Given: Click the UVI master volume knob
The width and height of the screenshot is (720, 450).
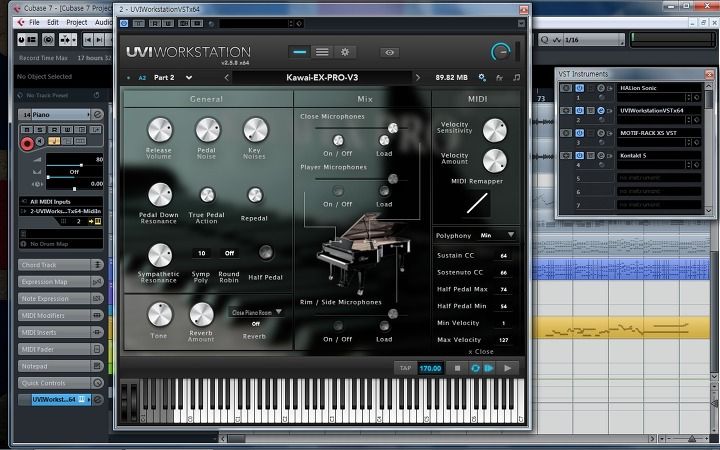Looking at the screenshot, I should [x=501, y=52].
